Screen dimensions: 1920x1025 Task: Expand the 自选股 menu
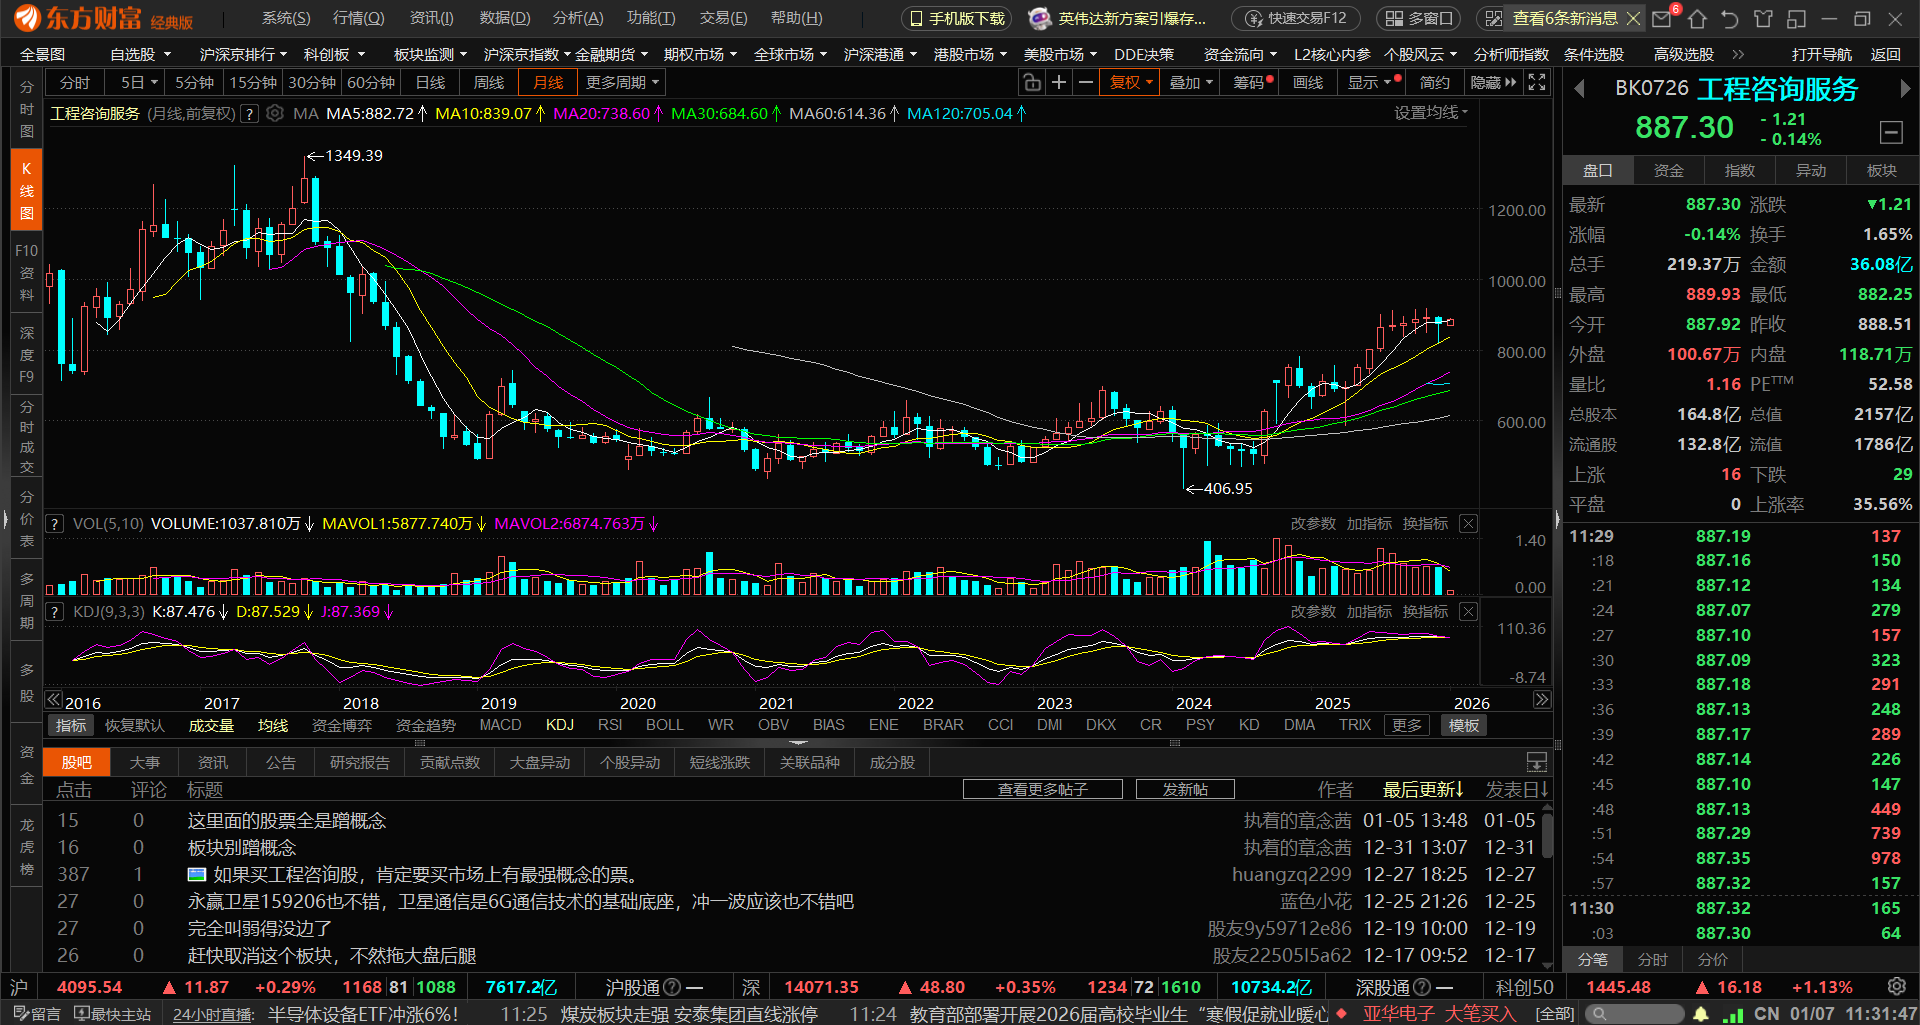[141, 55]
